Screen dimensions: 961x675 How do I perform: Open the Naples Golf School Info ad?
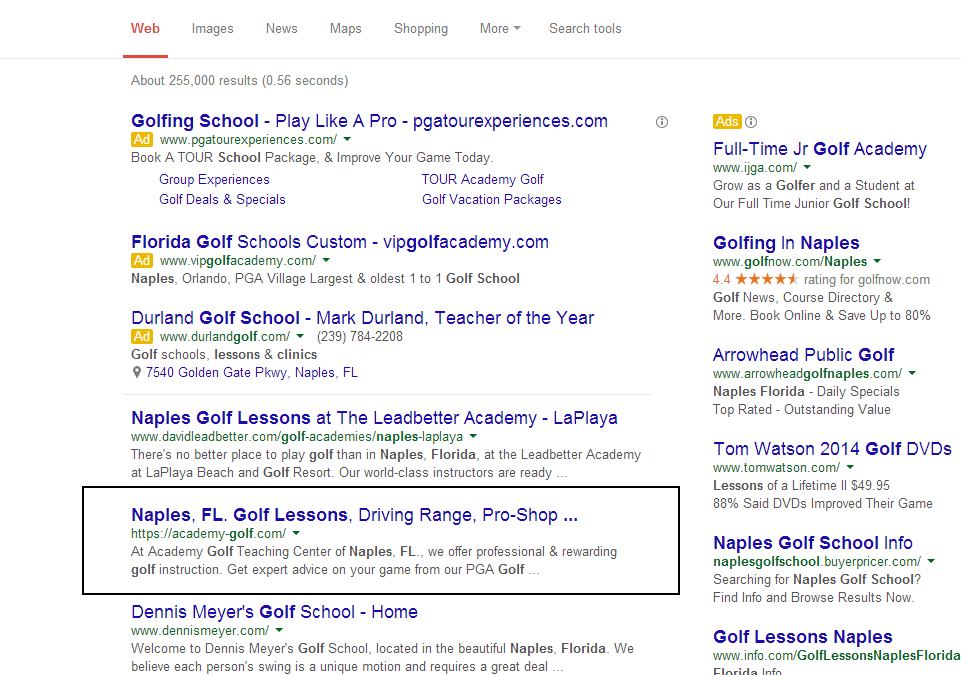[x=813, y=543]
